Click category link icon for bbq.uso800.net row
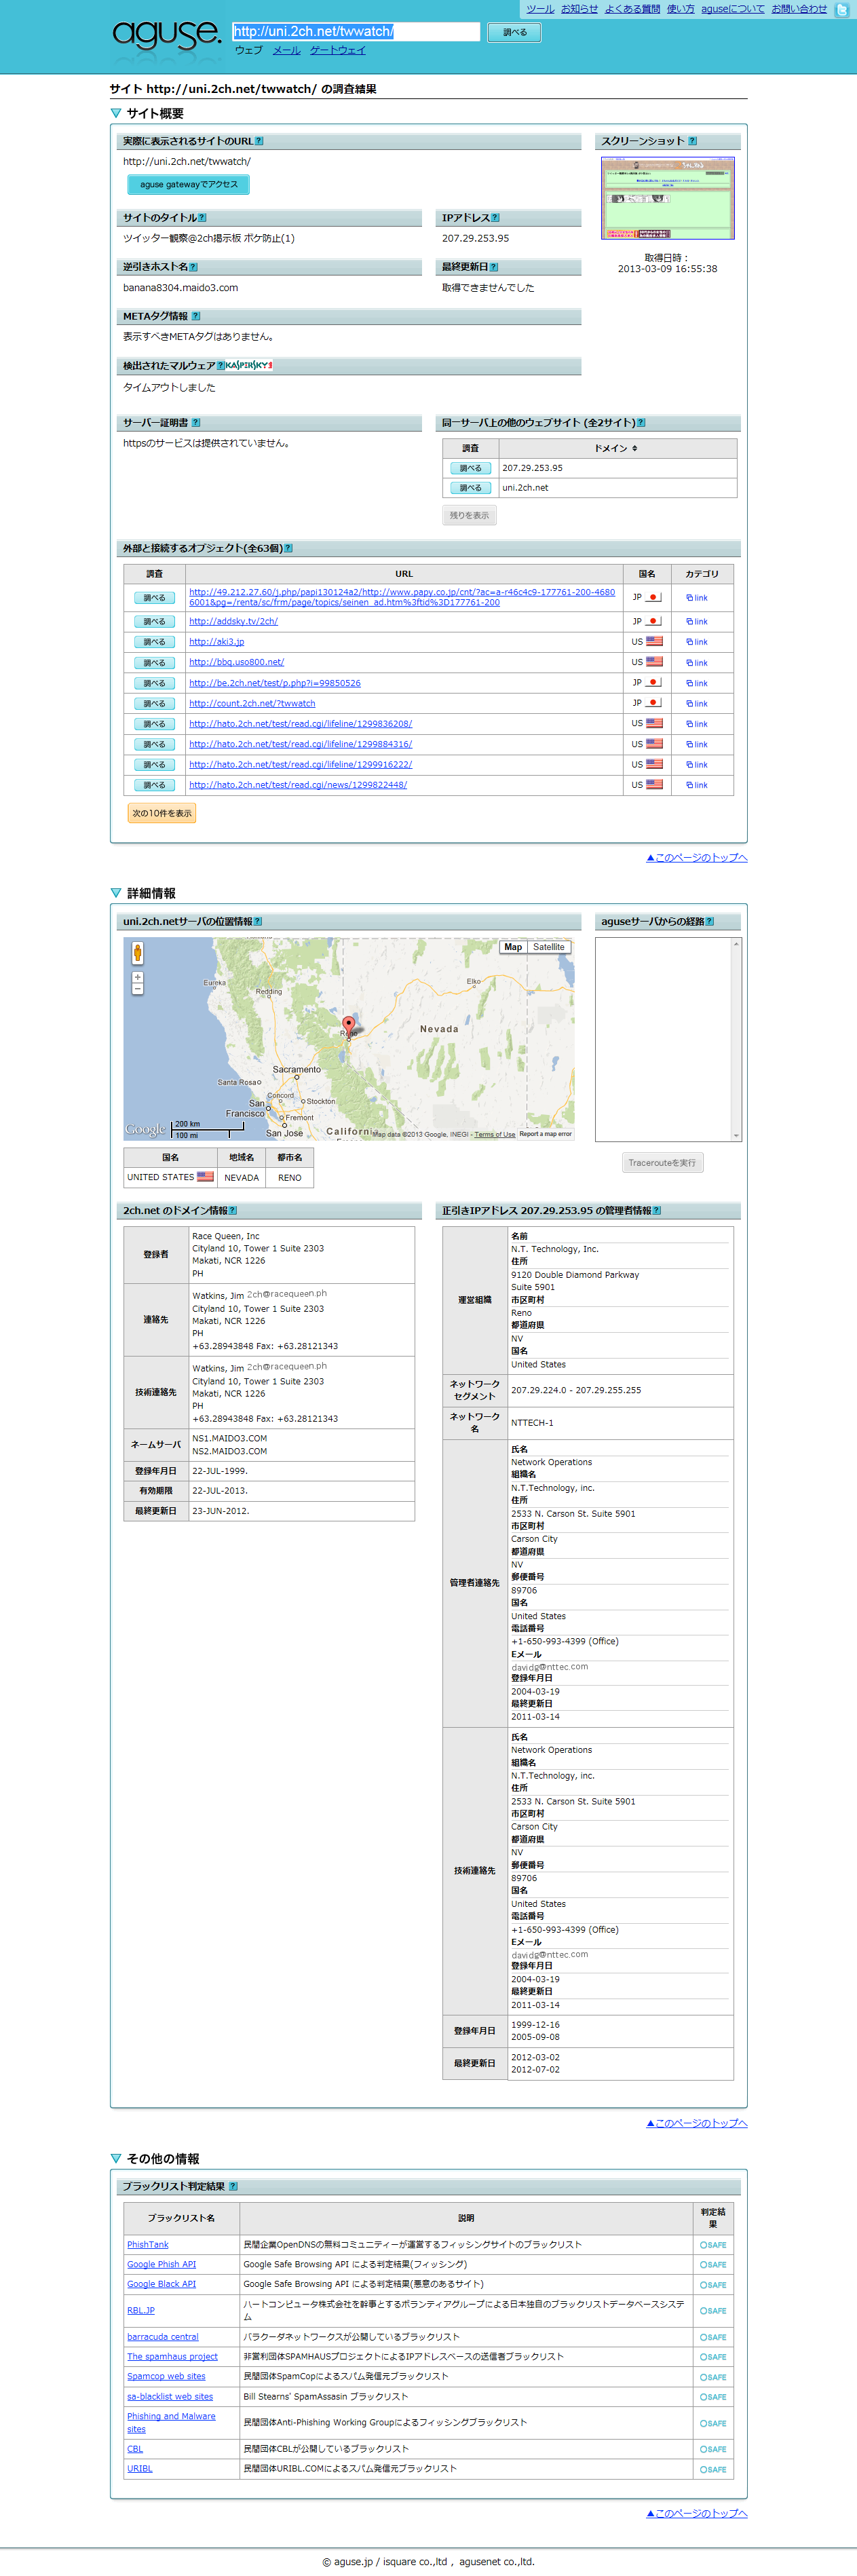Image resolution: width=857 pixels, height=2576 pixels. click(x=696, y=663)
